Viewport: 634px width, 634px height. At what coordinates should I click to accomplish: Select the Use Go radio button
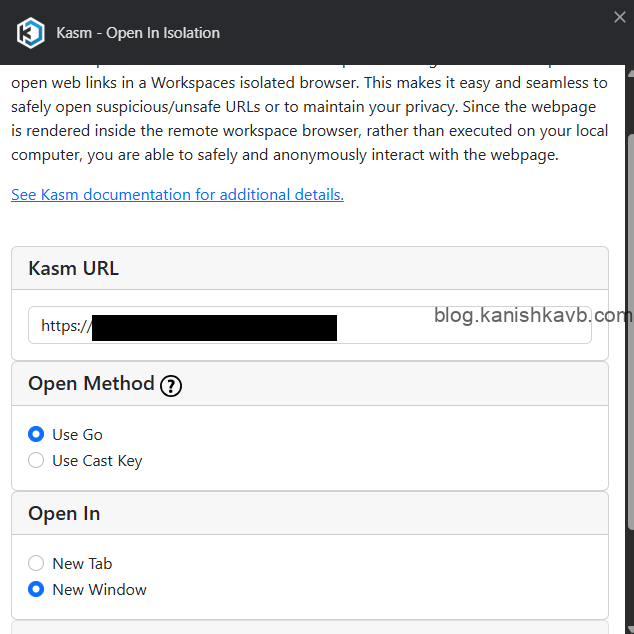point(36,434)
